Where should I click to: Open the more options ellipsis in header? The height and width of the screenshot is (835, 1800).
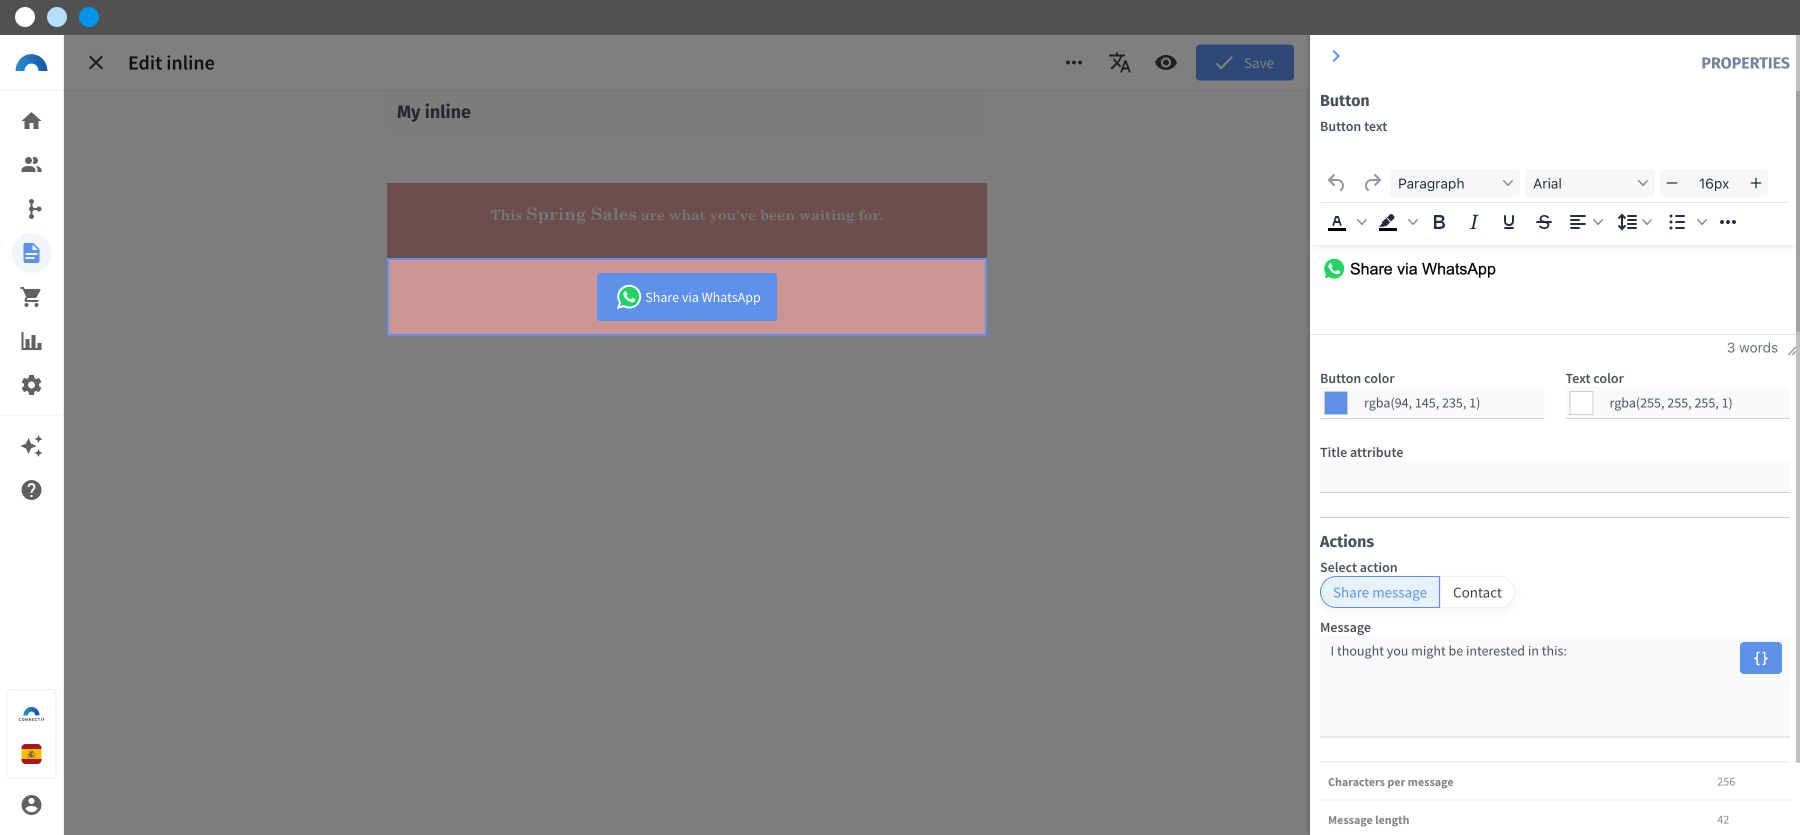pyautogui.click(x=1074, y=63)
